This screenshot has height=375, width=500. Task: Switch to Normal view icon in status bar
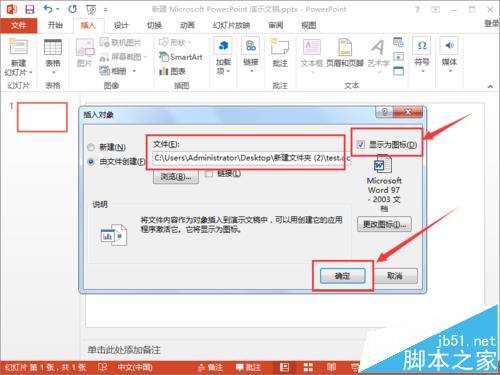pos(284,367)
